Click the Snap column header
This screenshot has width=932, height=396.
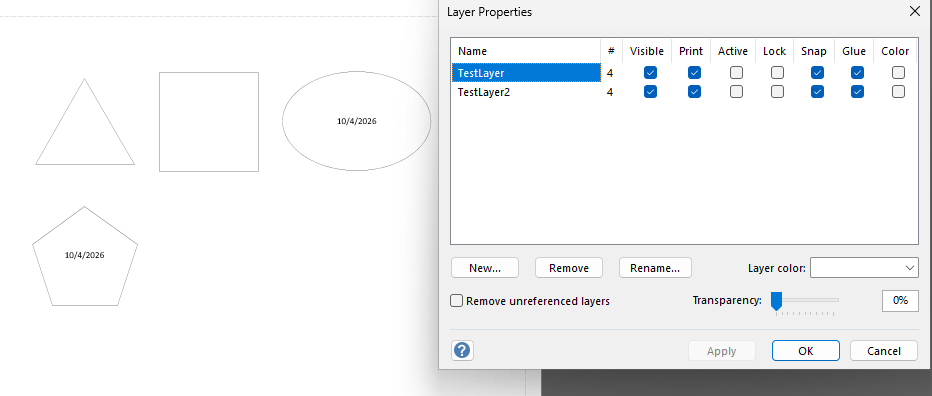point(814,51)
